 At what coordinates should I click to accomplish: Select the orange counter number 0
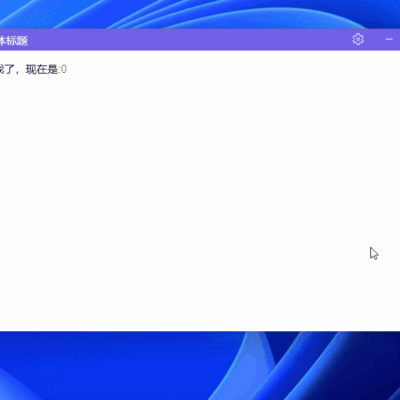[64, 69]
